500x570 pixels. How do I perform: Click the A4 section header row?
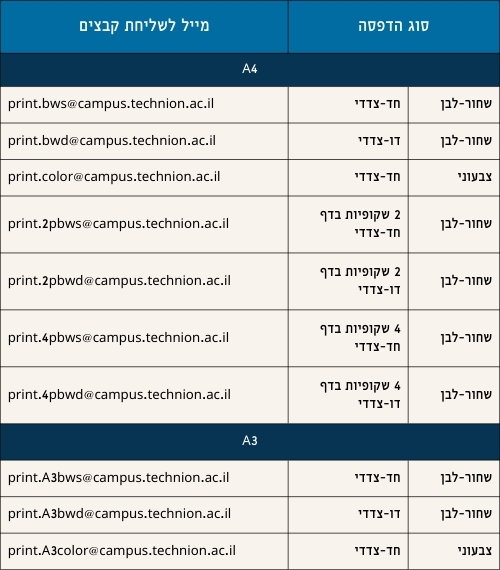point(250,69)
